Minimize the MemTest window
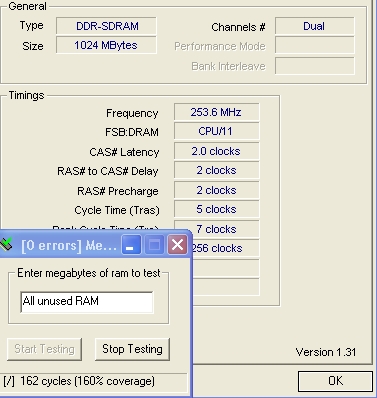The image size is (377, 398). (x=131, y=245)
